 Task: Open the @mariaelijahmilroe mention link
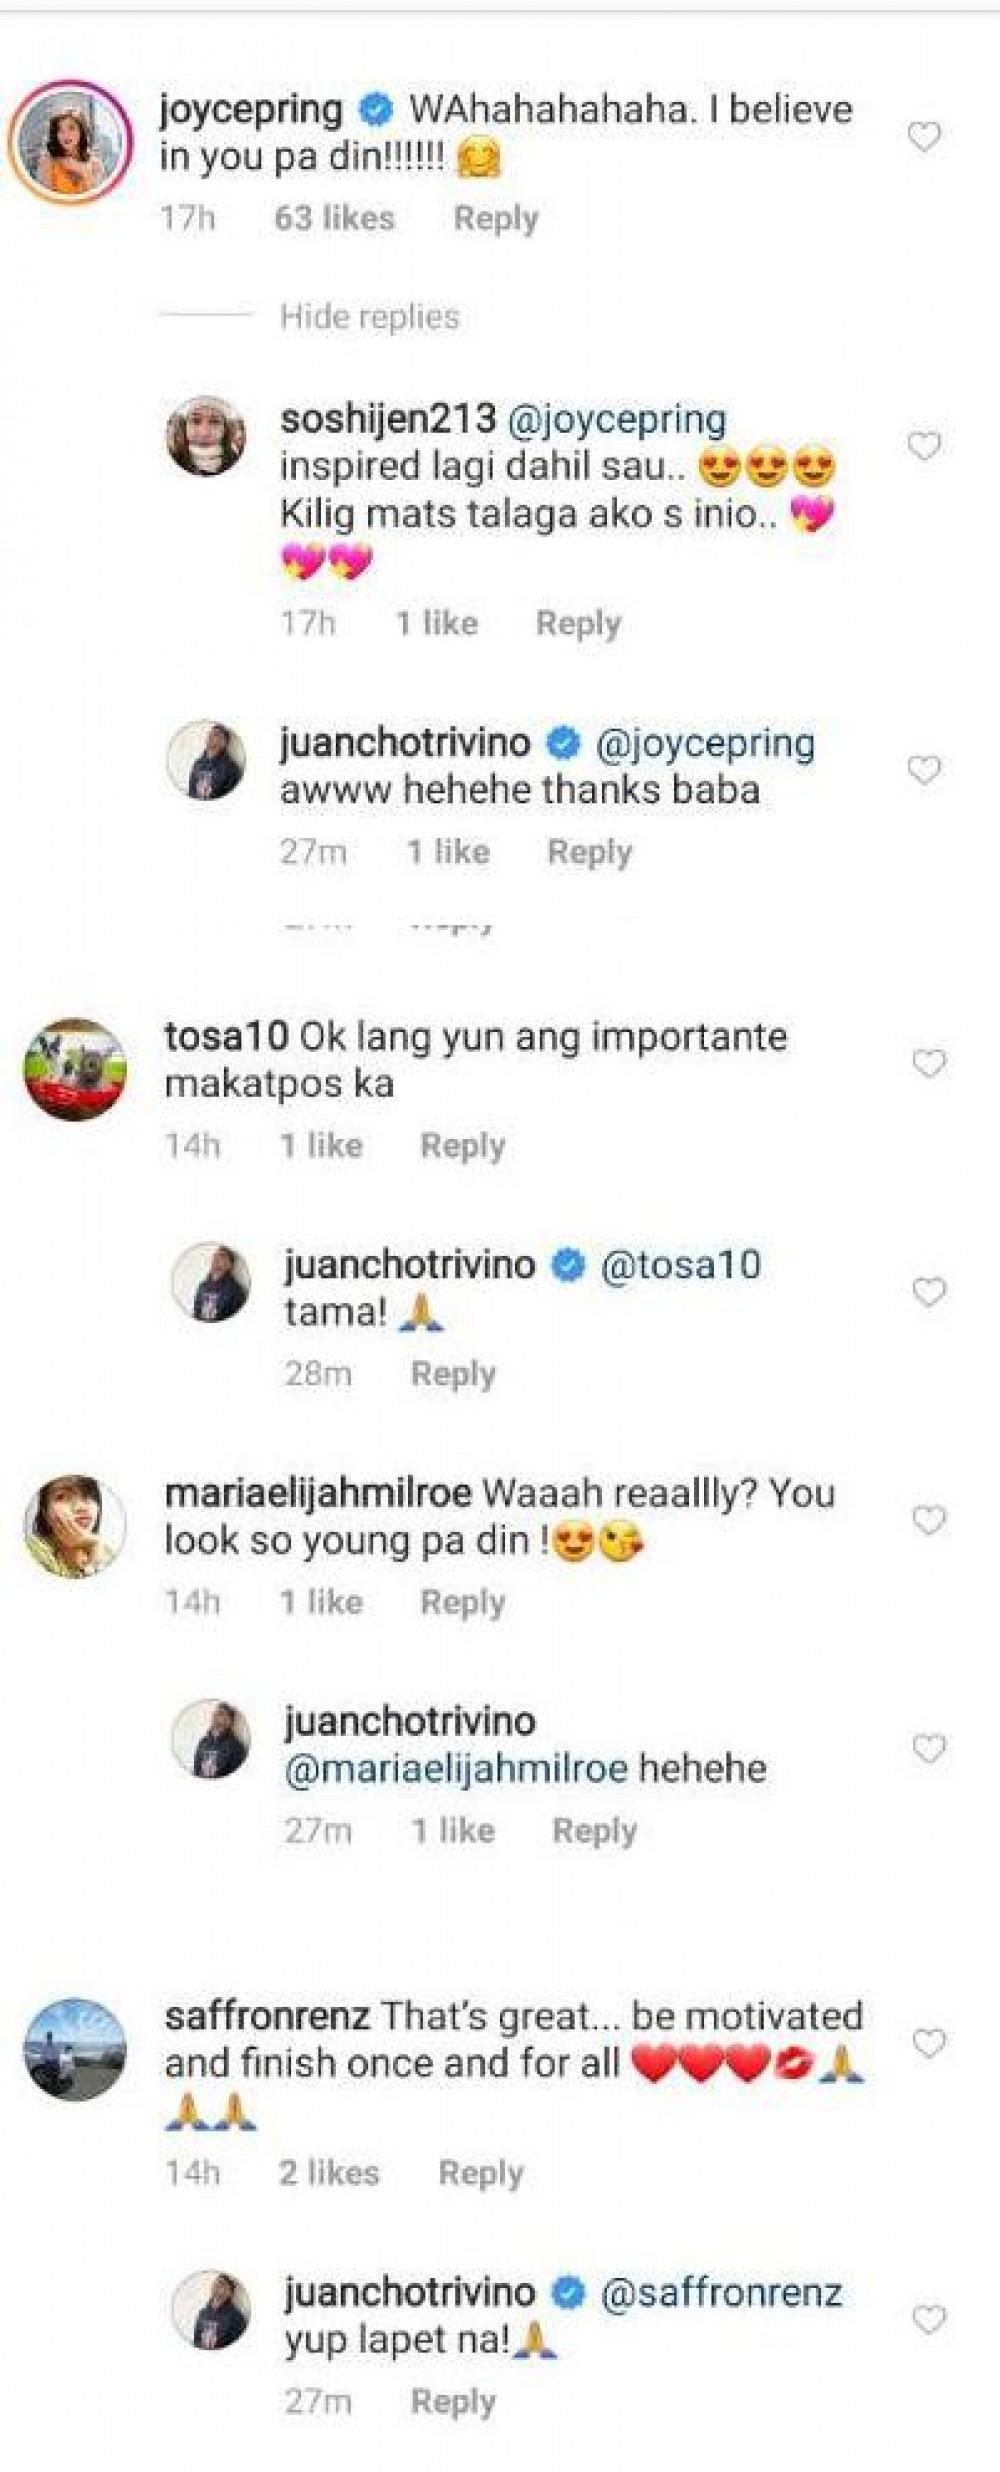[456, 1769]
